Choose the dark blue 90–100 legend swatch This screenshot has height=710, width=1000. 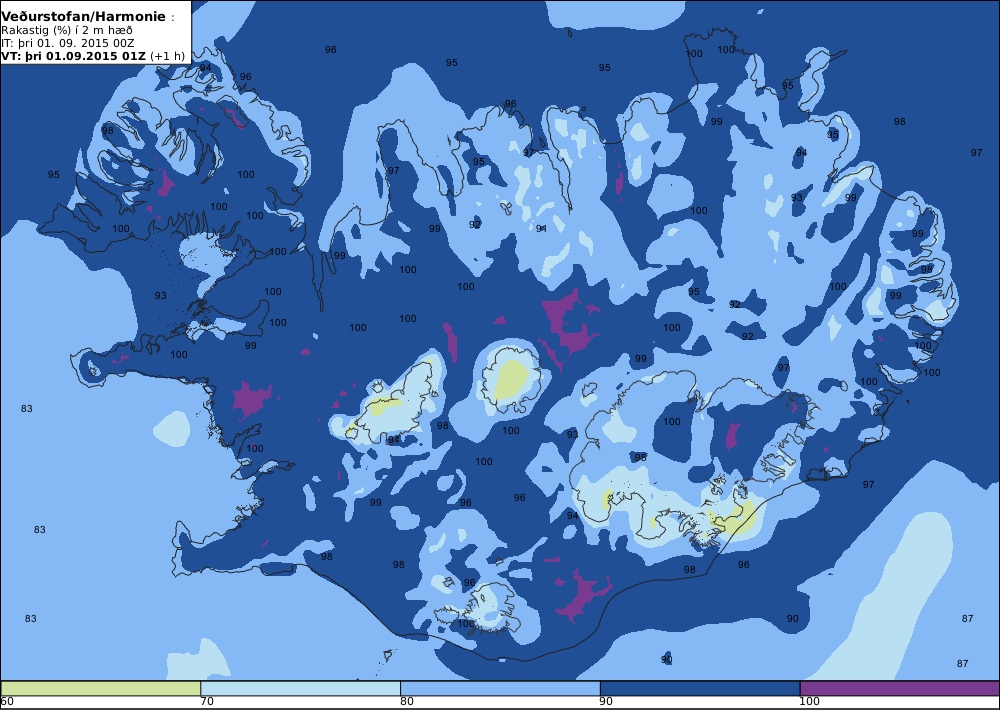[x=700, y=688]
